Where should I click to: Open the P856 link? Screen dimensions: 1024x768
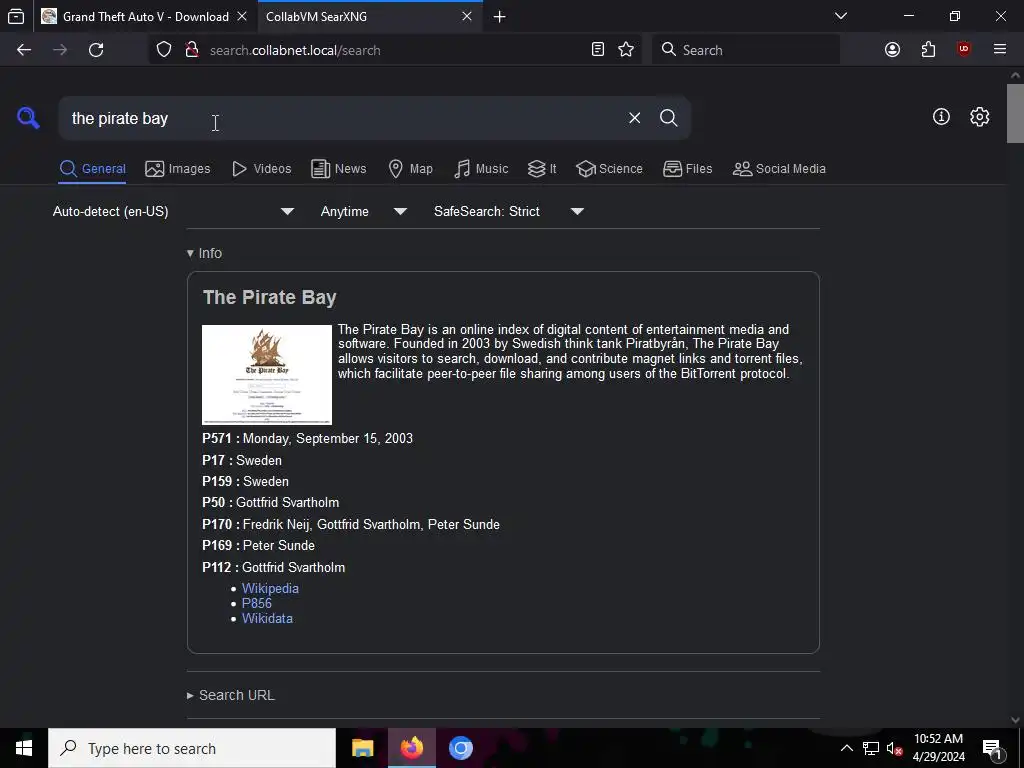click(257, 603)
